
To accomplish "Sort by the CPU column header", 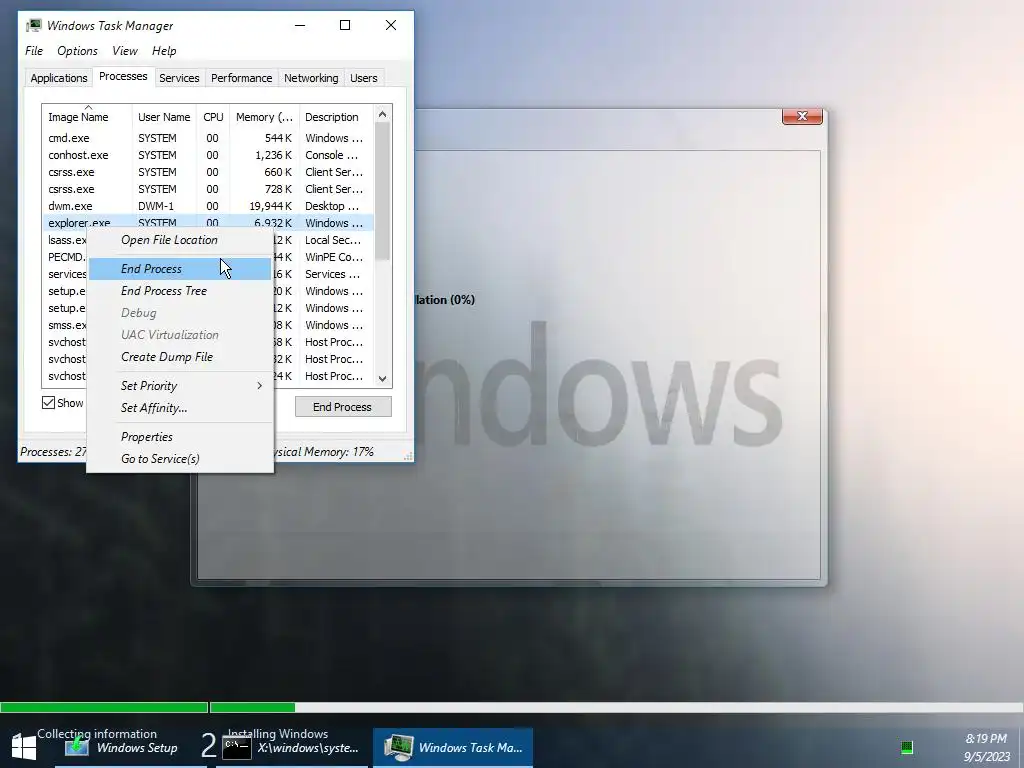I will click(x=213, y=117).
